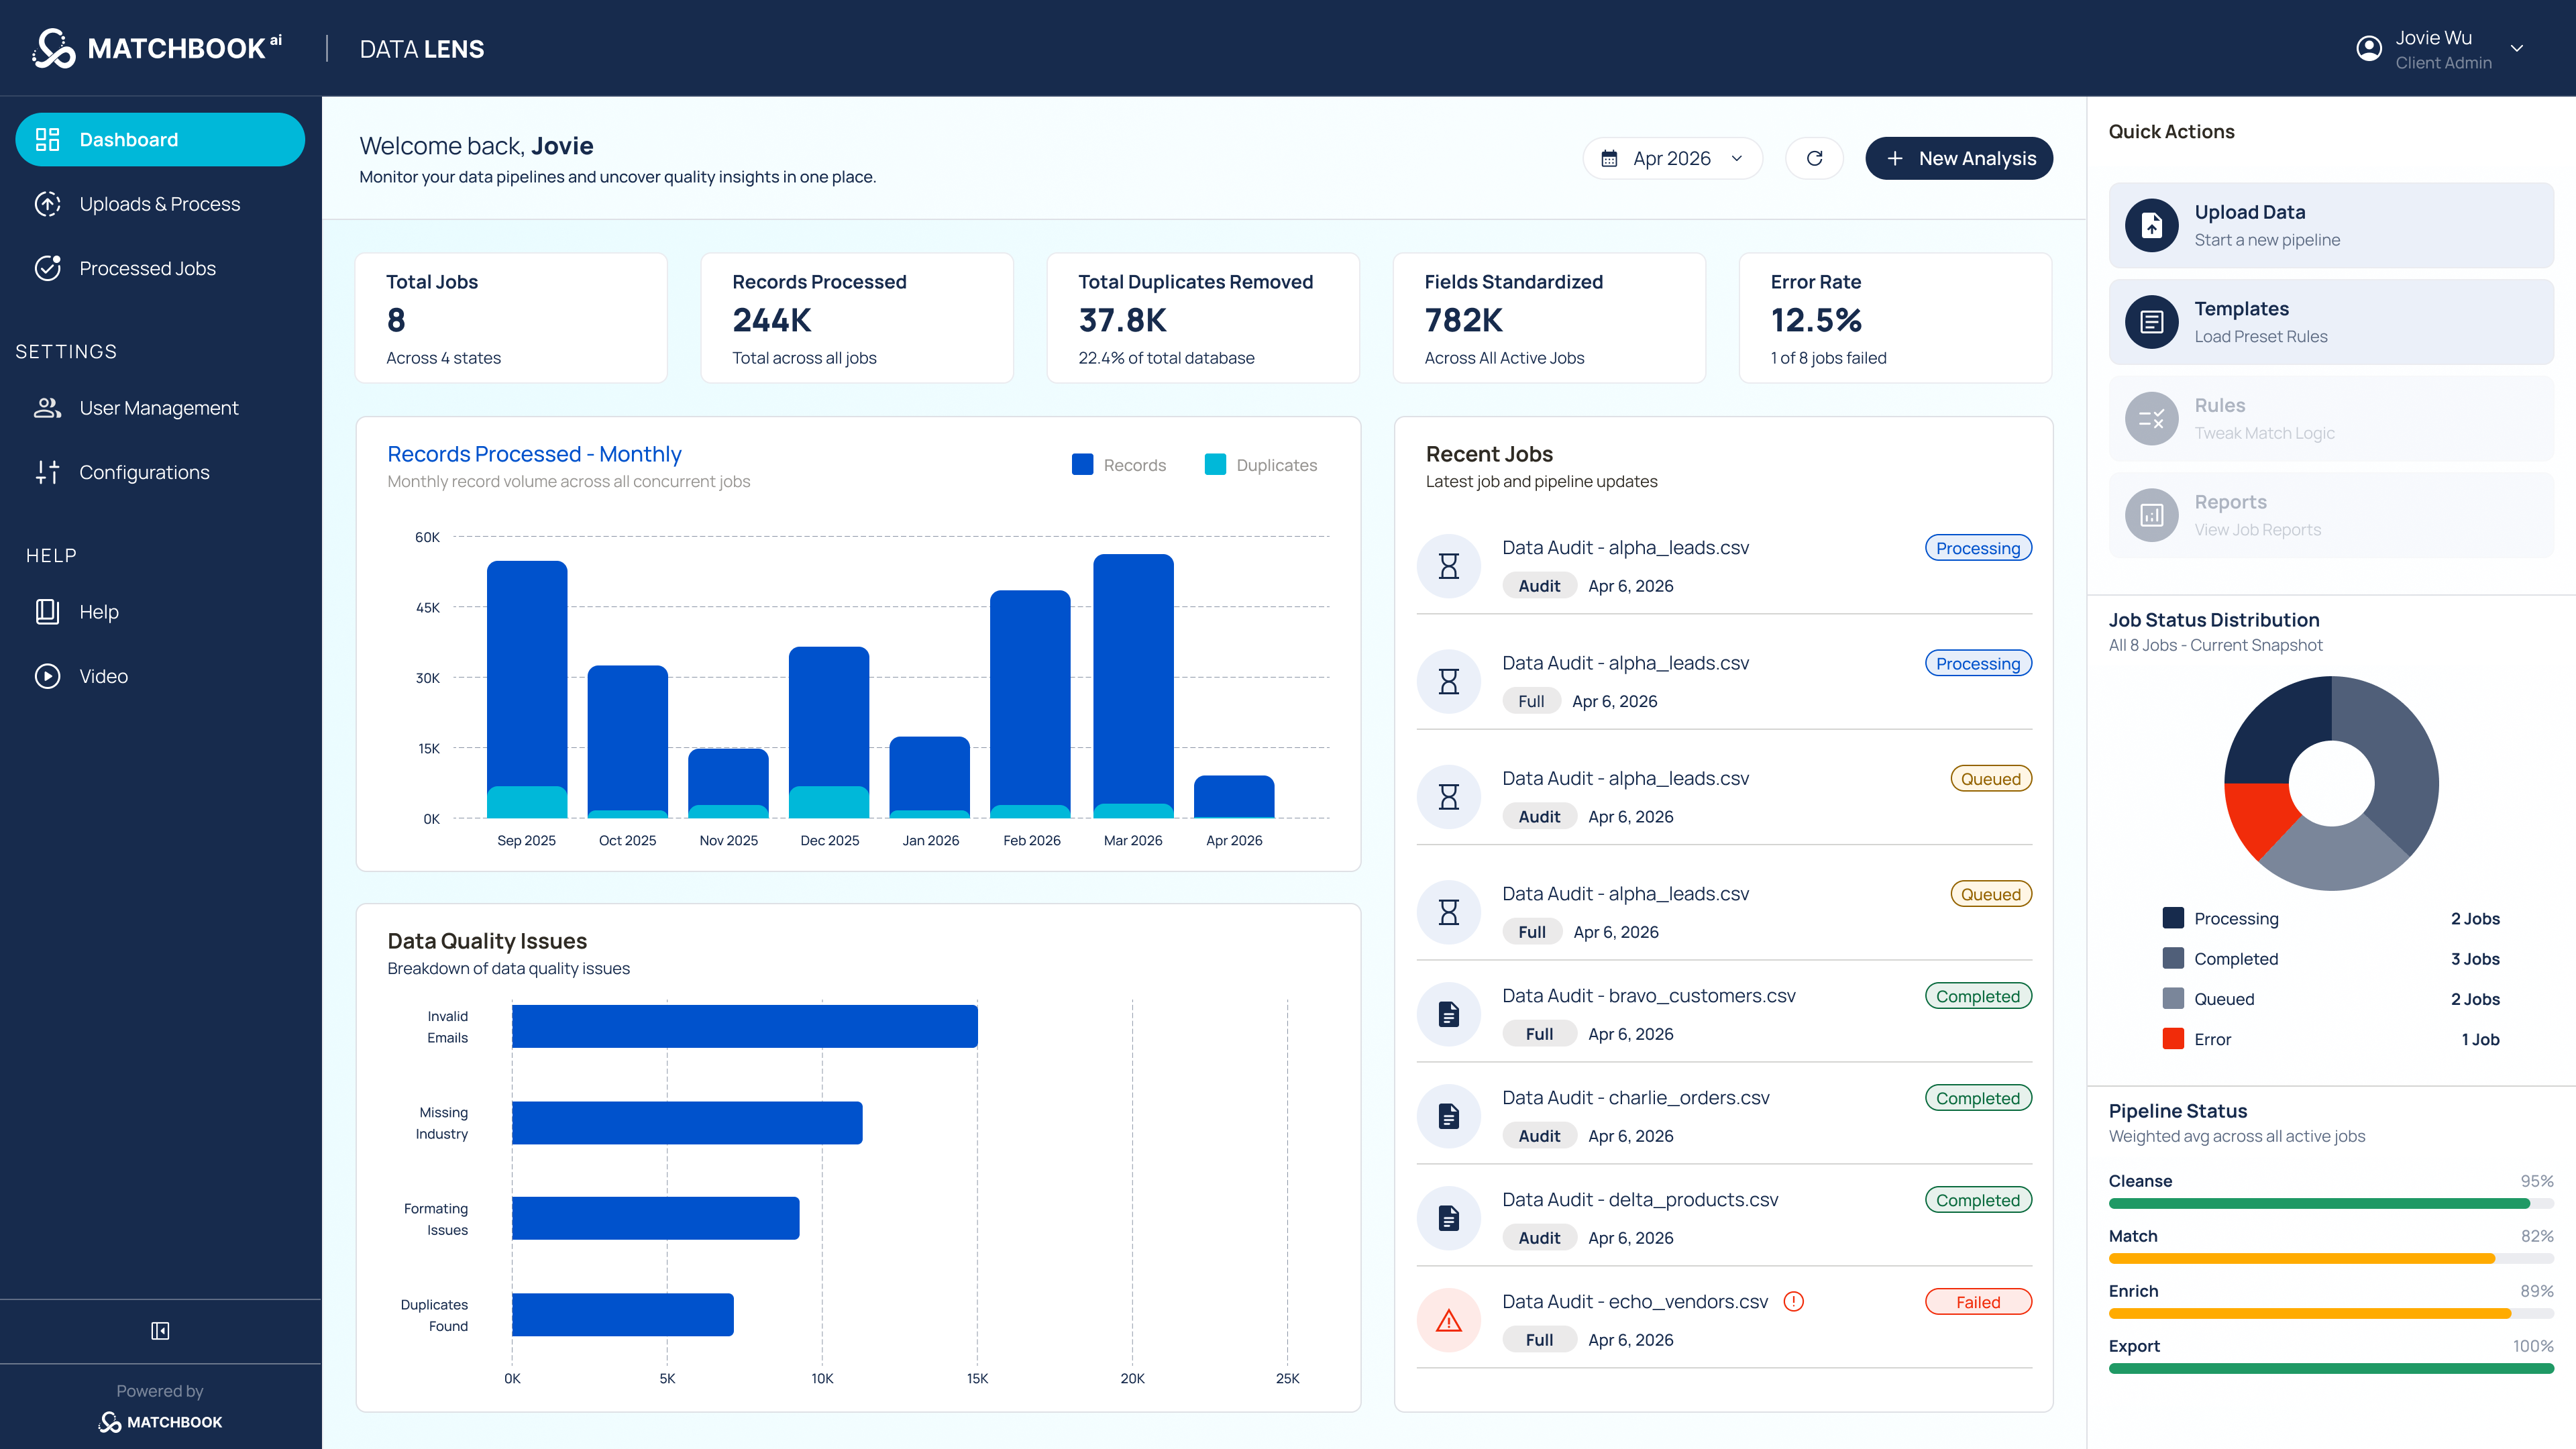Click the Total Jobs stat card
The image size is (2576, 1449).
click(x=511, y=318)
